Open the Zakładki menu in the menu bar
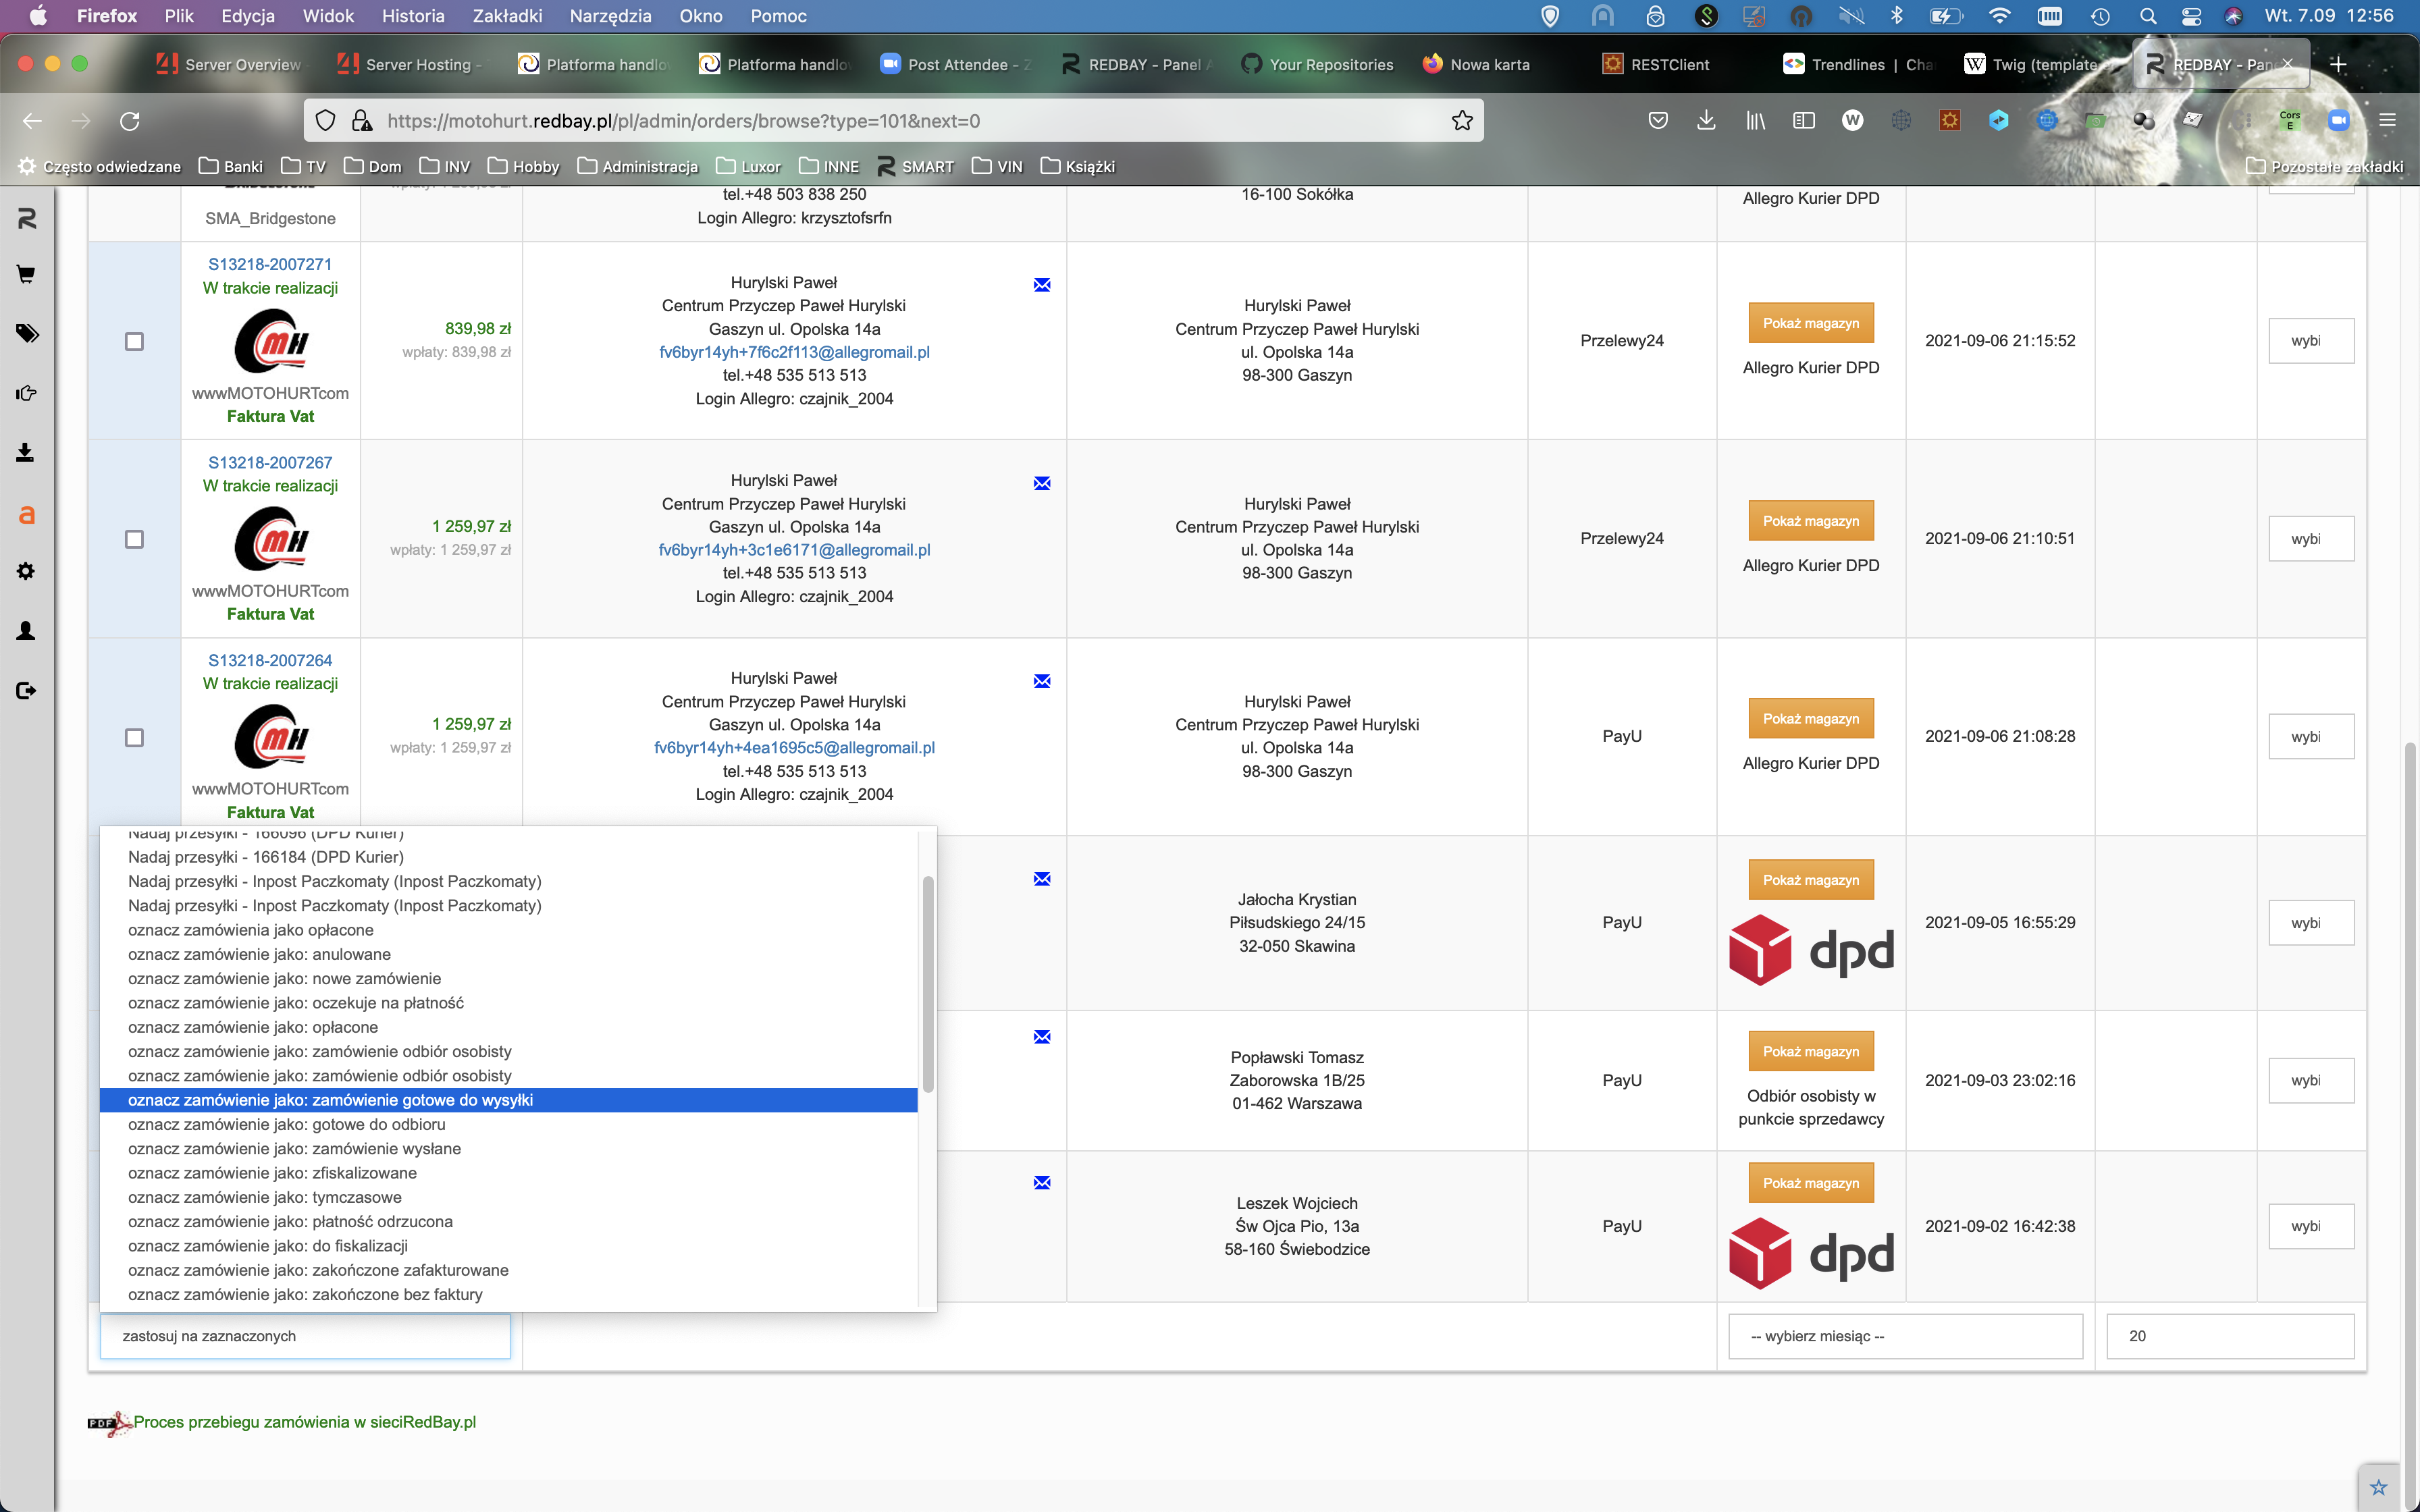This screenshot has height=1512, width=2420. click(x=507, y=16)
